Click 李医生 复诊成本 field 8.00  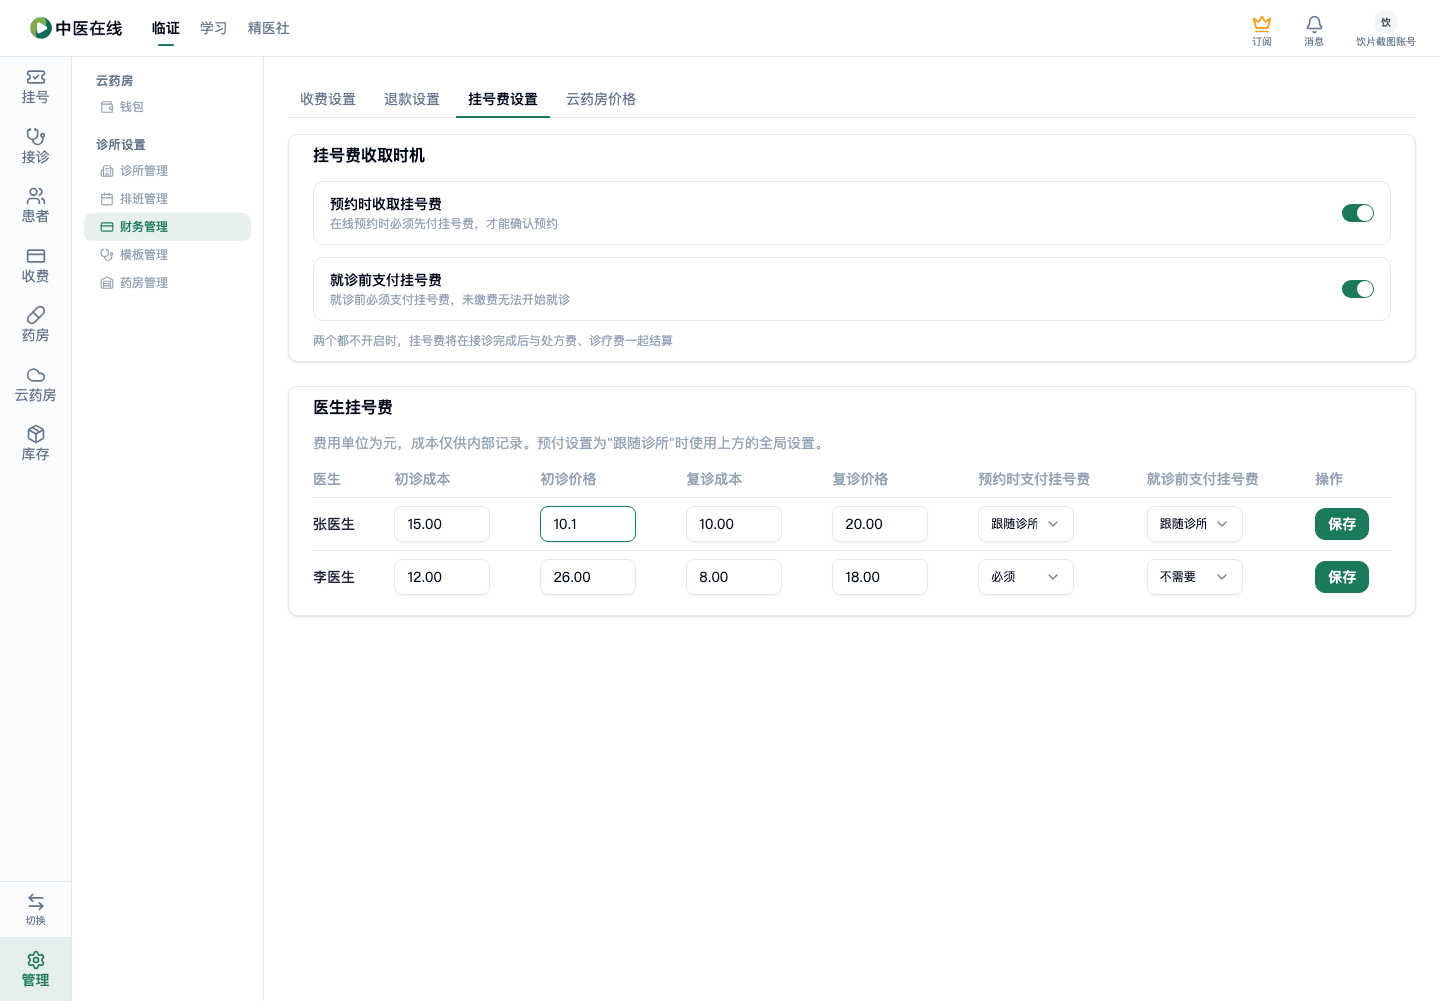pyautogui.click(x=734, y=577)
